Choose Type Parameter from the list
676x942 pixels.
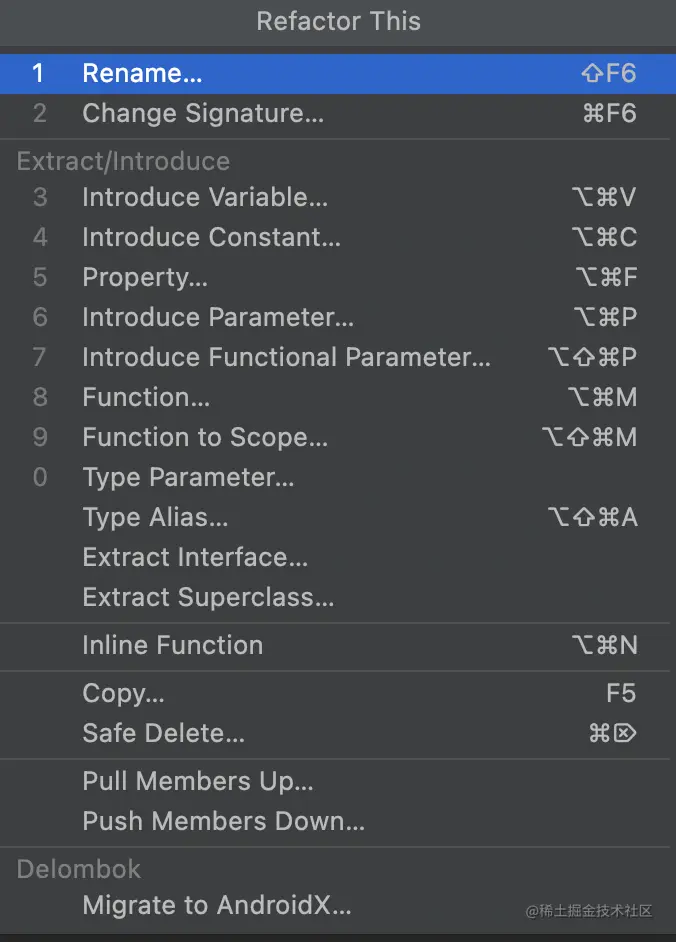point(188,477)
